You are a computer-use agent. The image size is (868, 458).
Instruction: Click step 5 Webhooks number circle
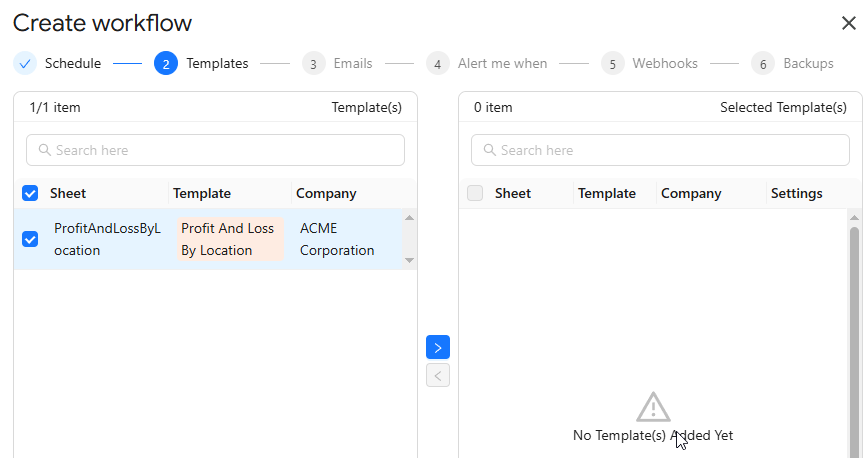612,63
